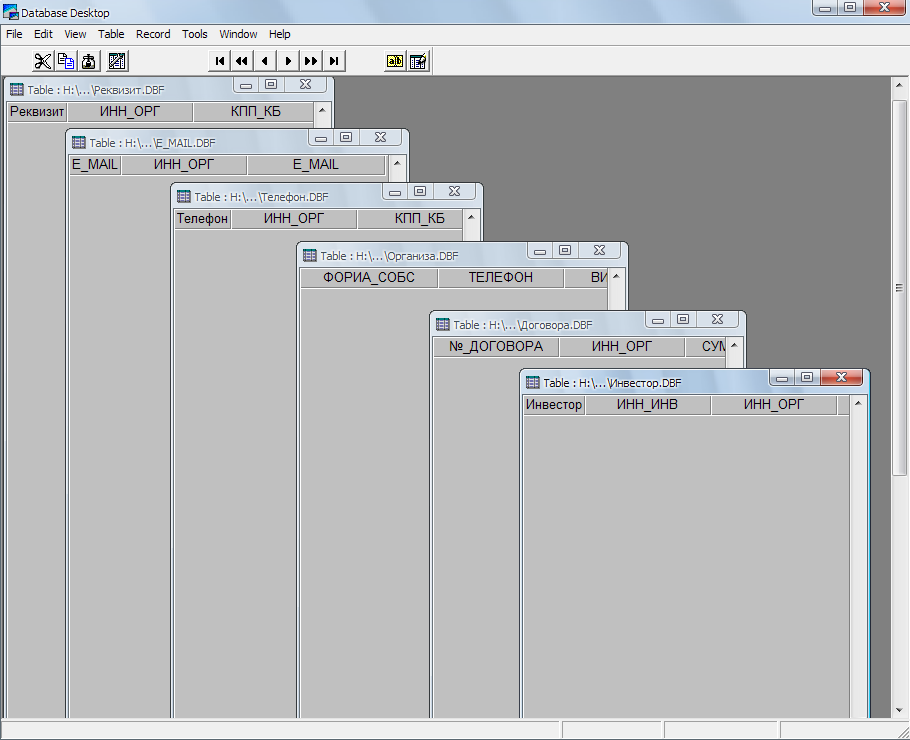The width and height of the screenshot is (910, 740).
Task: Click the Телефон record-number header cell
Action: click(203, 219)
